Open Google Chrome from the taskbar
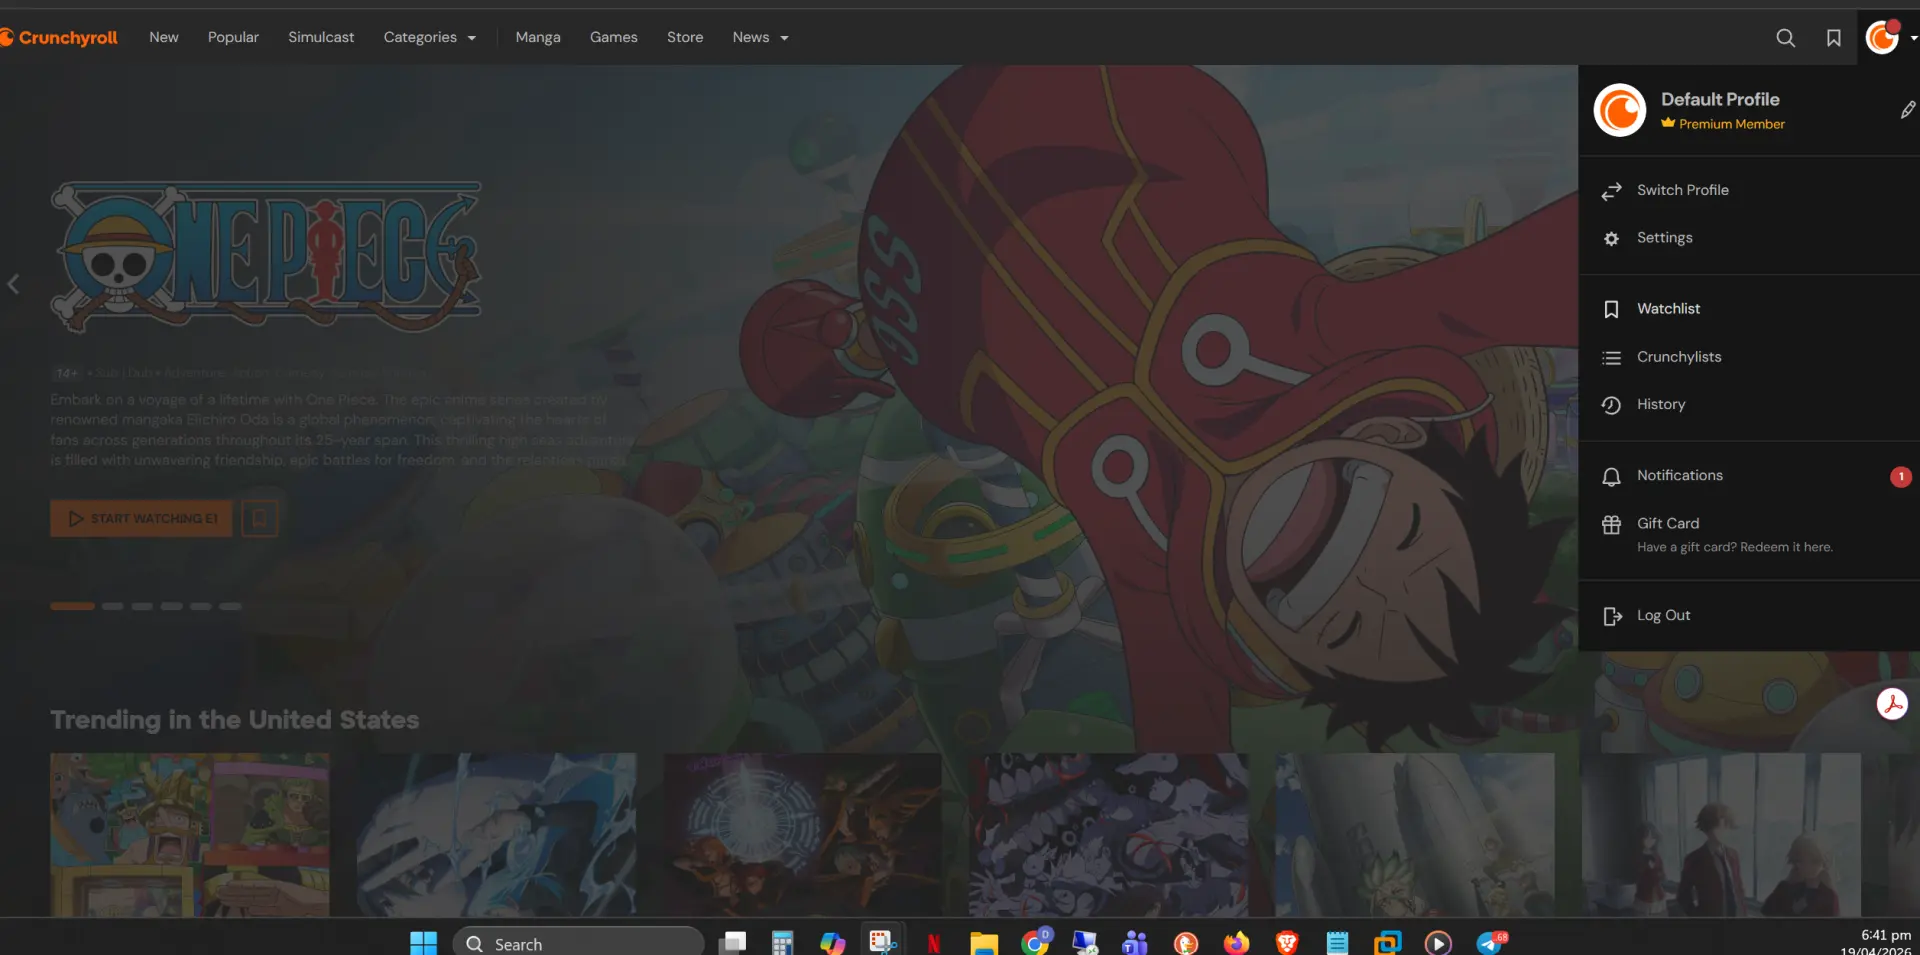The width and height of the screenshot is (1920, 955). point(1036,943)
